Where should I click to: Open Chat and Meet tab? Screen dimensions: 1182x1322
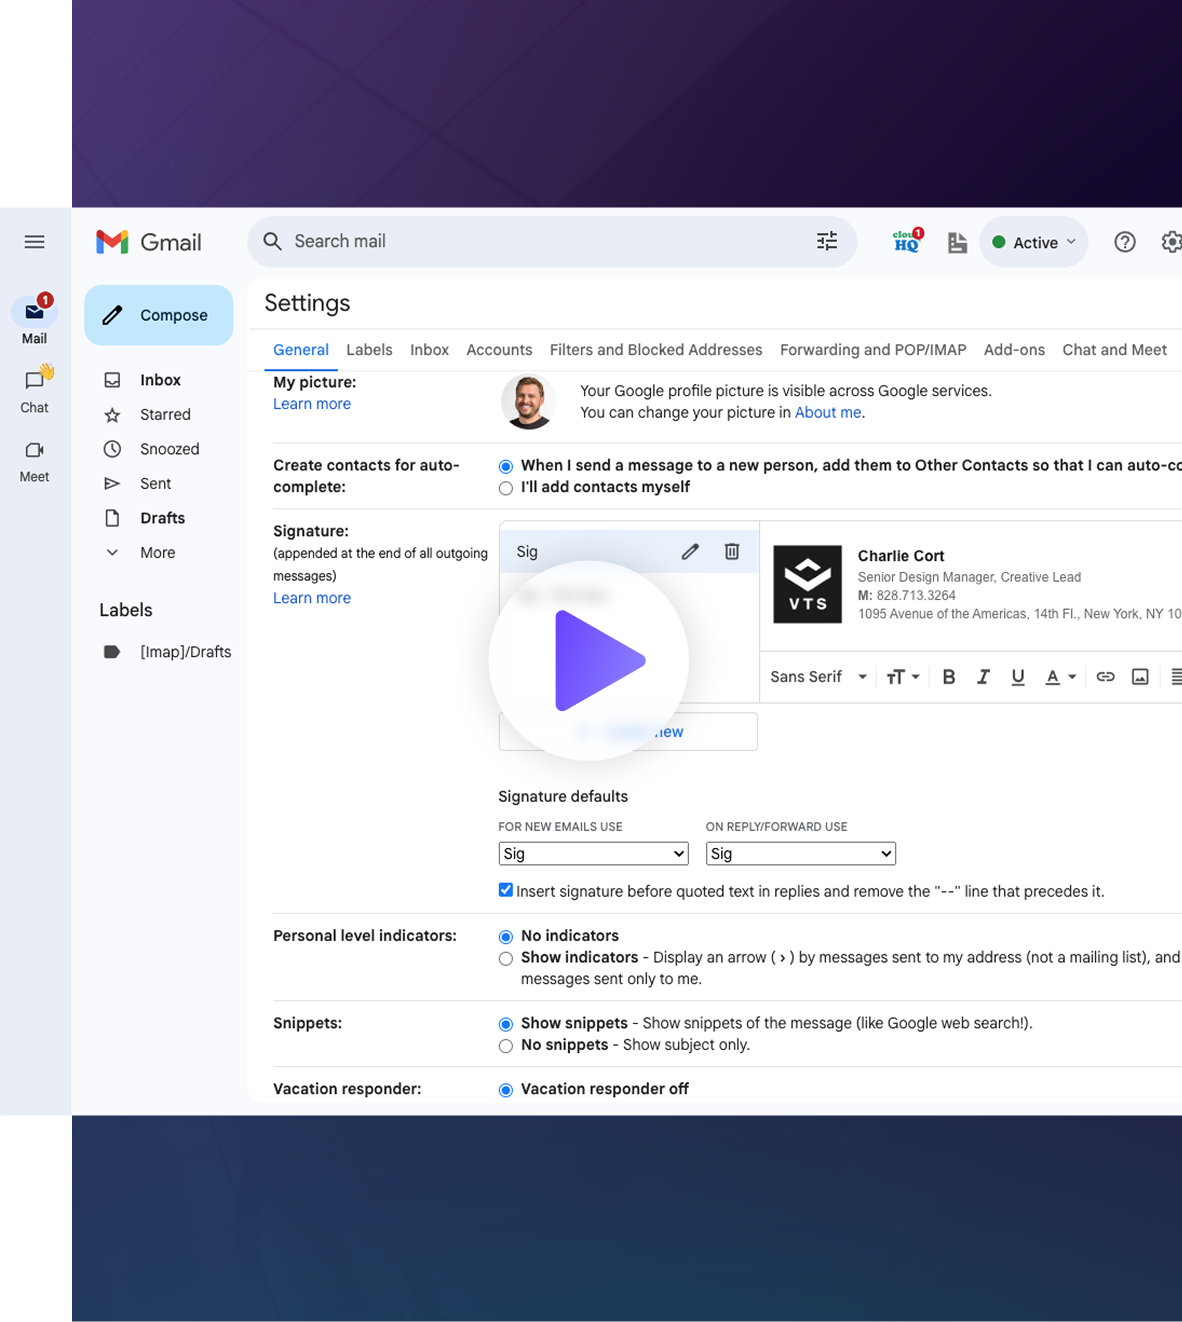click(x=1114, y=350)
